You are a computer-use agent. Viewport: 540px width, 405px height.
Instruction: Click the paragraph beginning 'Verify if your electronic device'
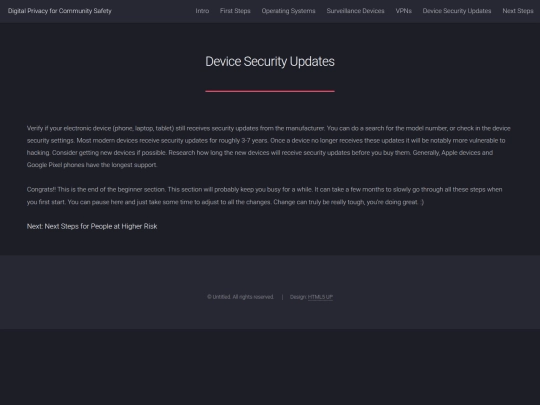point(269,146)
